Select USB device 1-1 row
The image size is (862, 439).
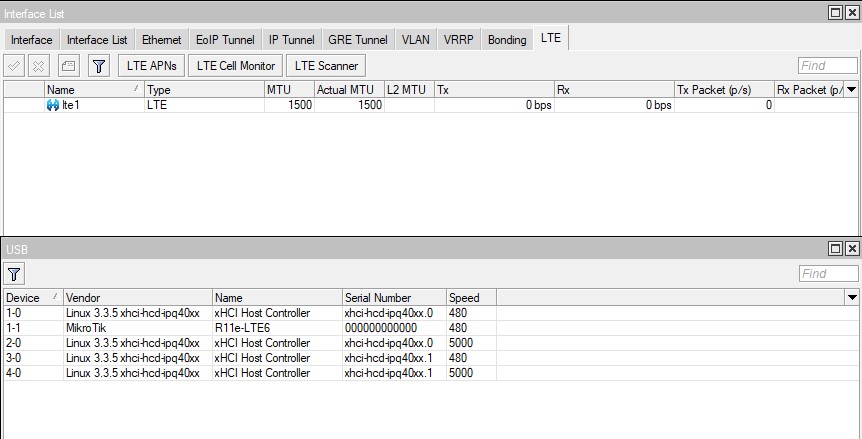pyautogui.click(x=430, y=328)
